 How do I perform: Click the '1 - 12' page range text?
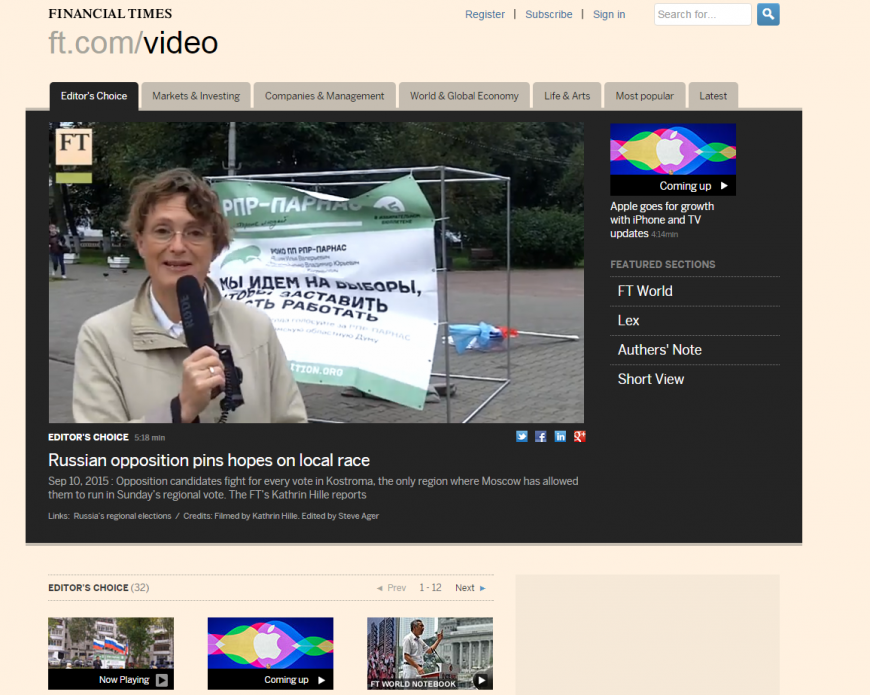pos(431,588)
